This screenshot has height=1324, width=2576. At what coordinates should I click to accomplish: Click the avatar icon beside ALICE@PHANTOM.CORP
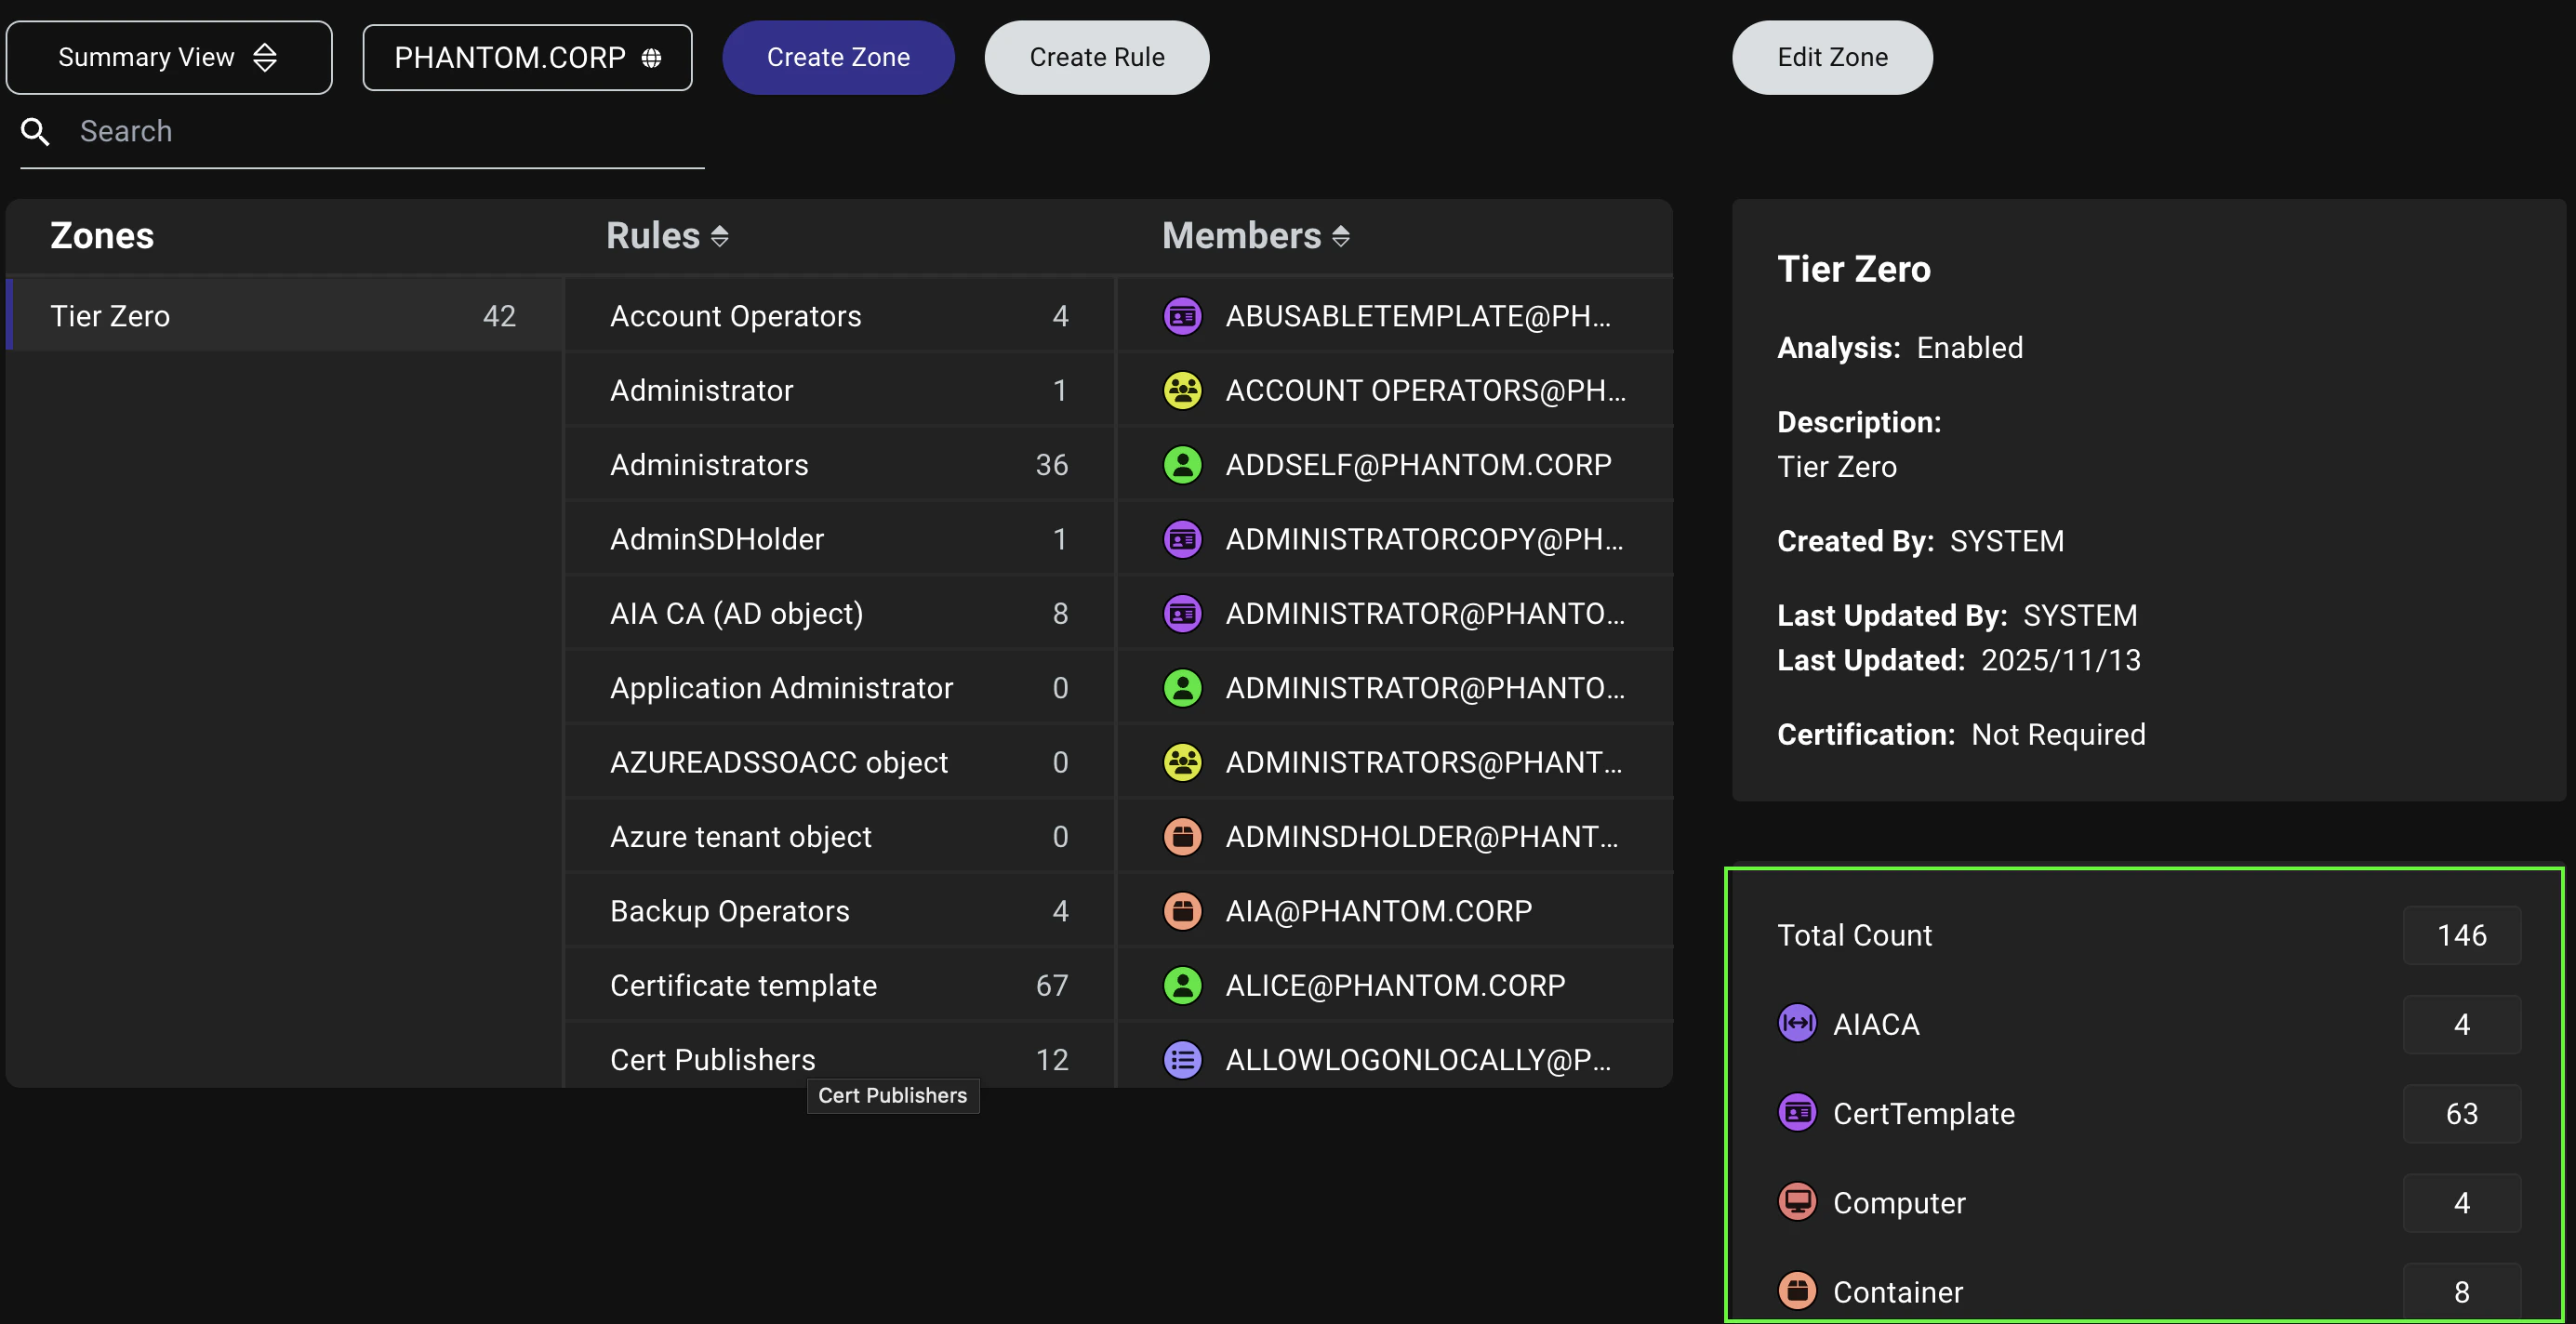(1183, 984)
